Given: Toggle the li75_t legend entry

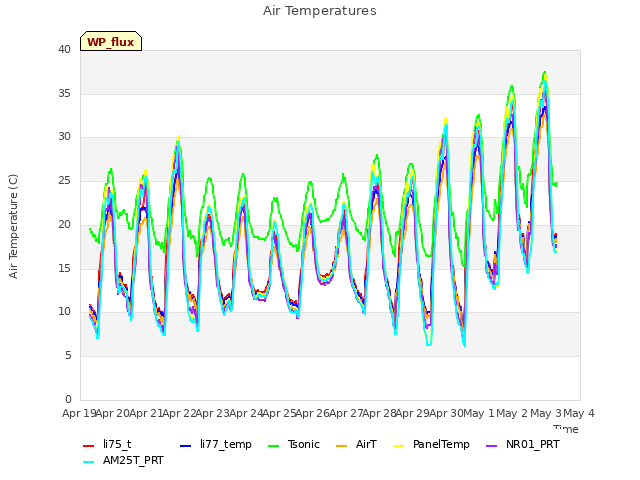Looking at the screenshot, I should (x=107, y=444).
